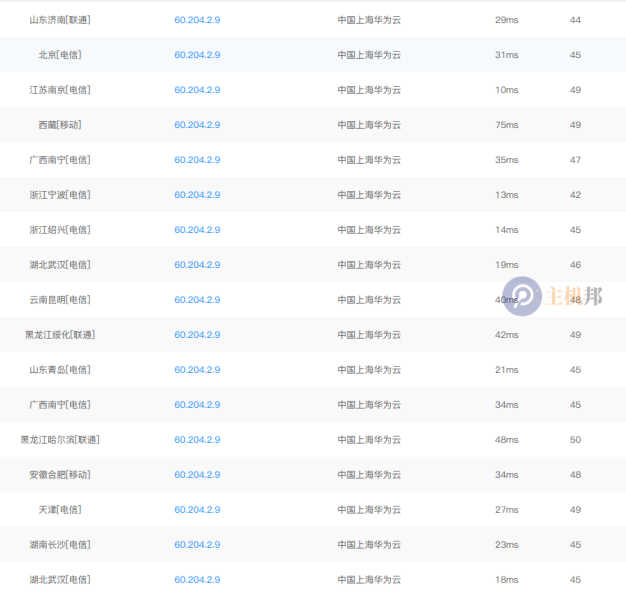Screen dimensions: 626x594
Task: Click the 42ms response time value
Action: click(x=507, y=335)
